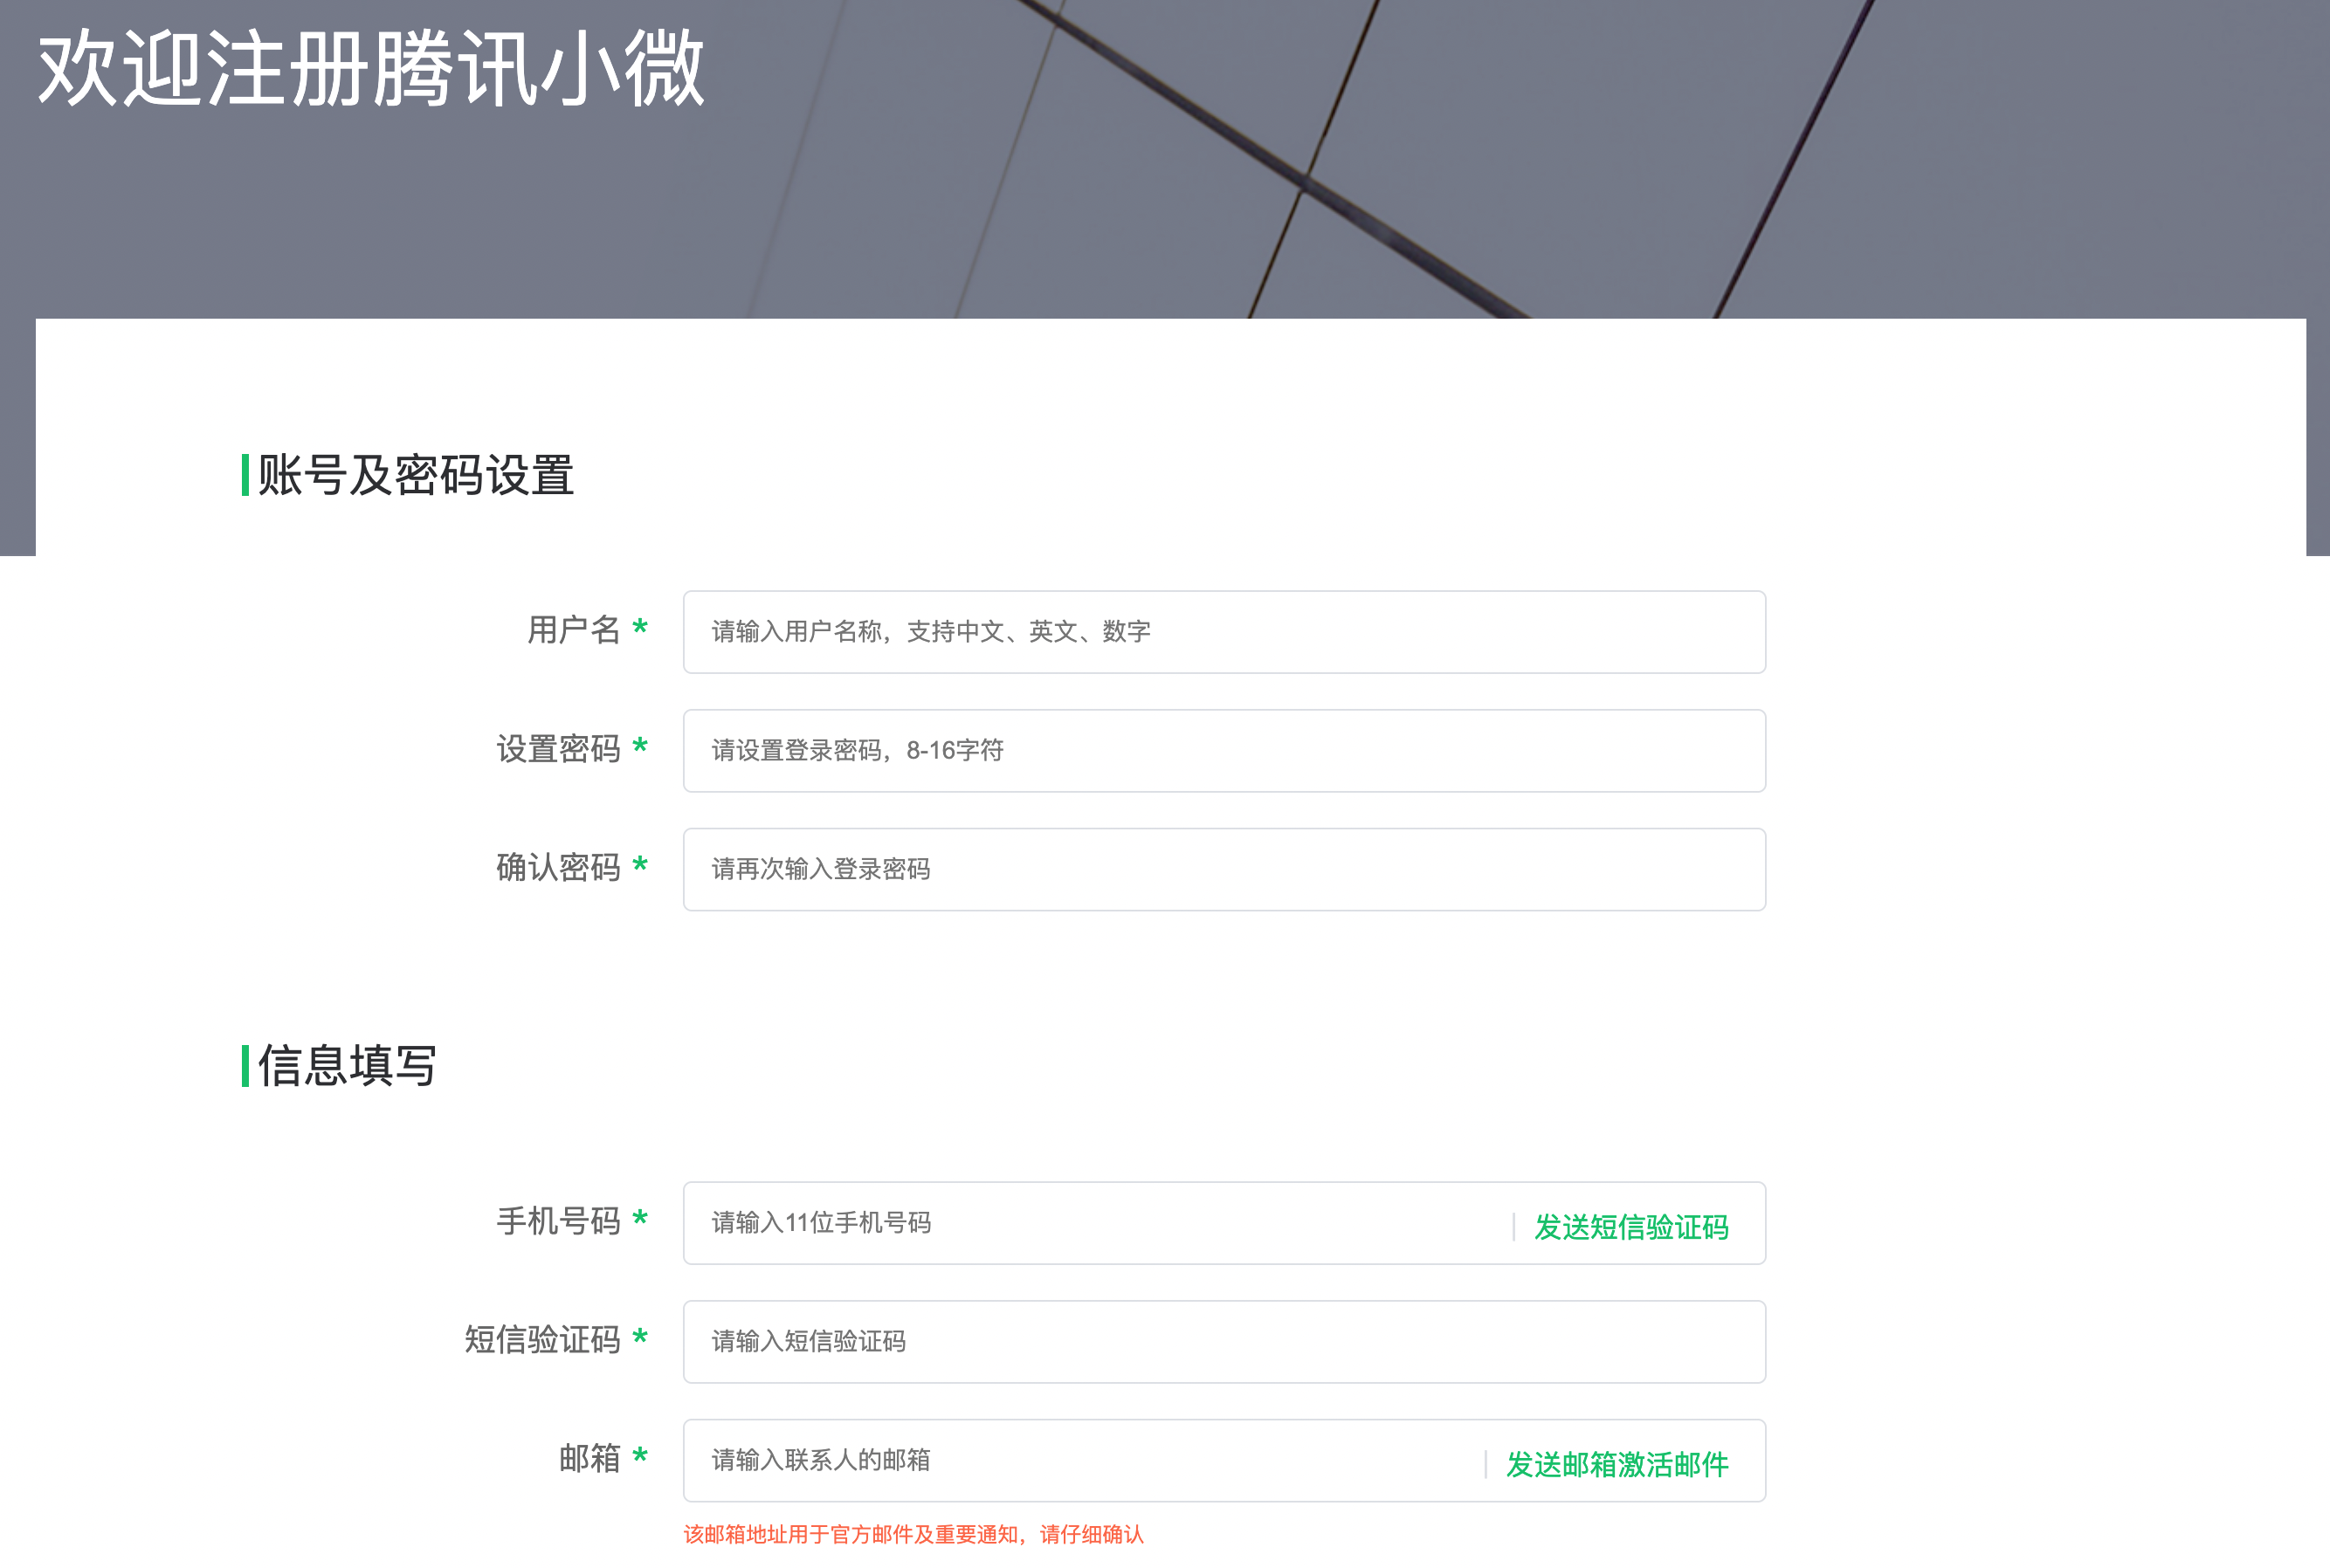Click the 账号及密码设置 section heading
The width and height of the screenshot is (2330, 1568).
pyautogui.click(x=415, y=475)
